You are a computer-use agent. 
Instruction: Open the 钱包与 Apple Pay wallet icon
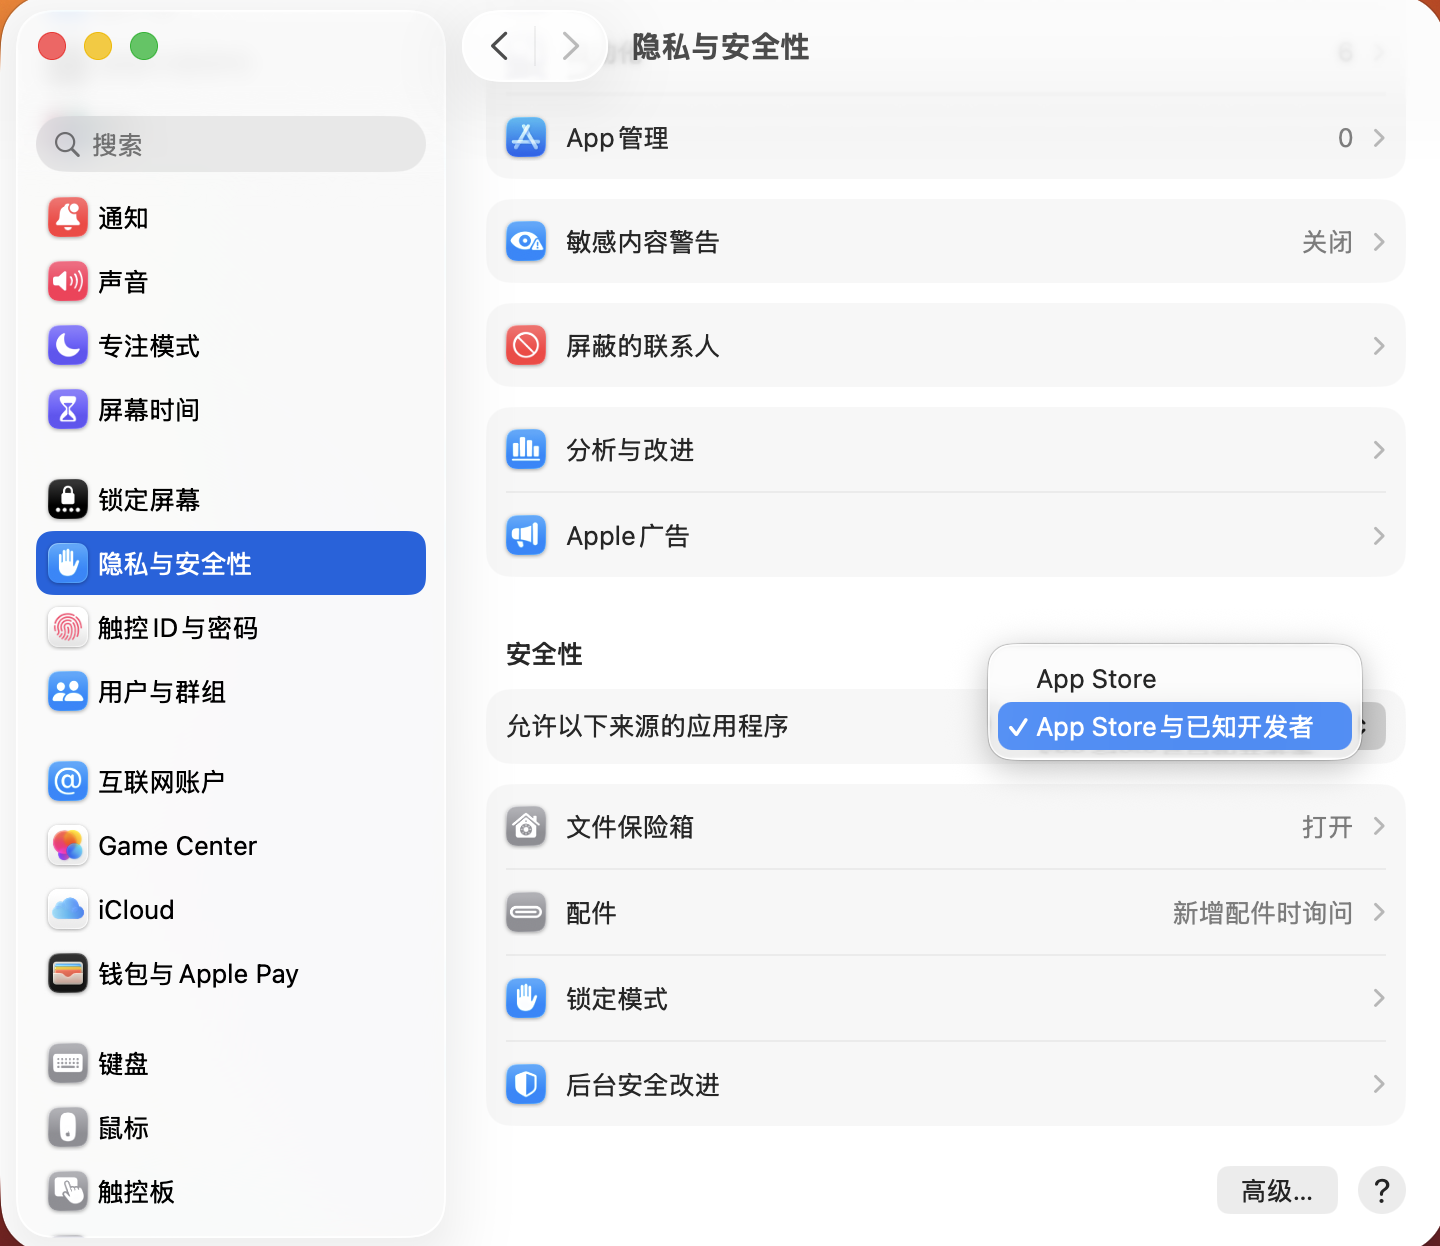68,974
